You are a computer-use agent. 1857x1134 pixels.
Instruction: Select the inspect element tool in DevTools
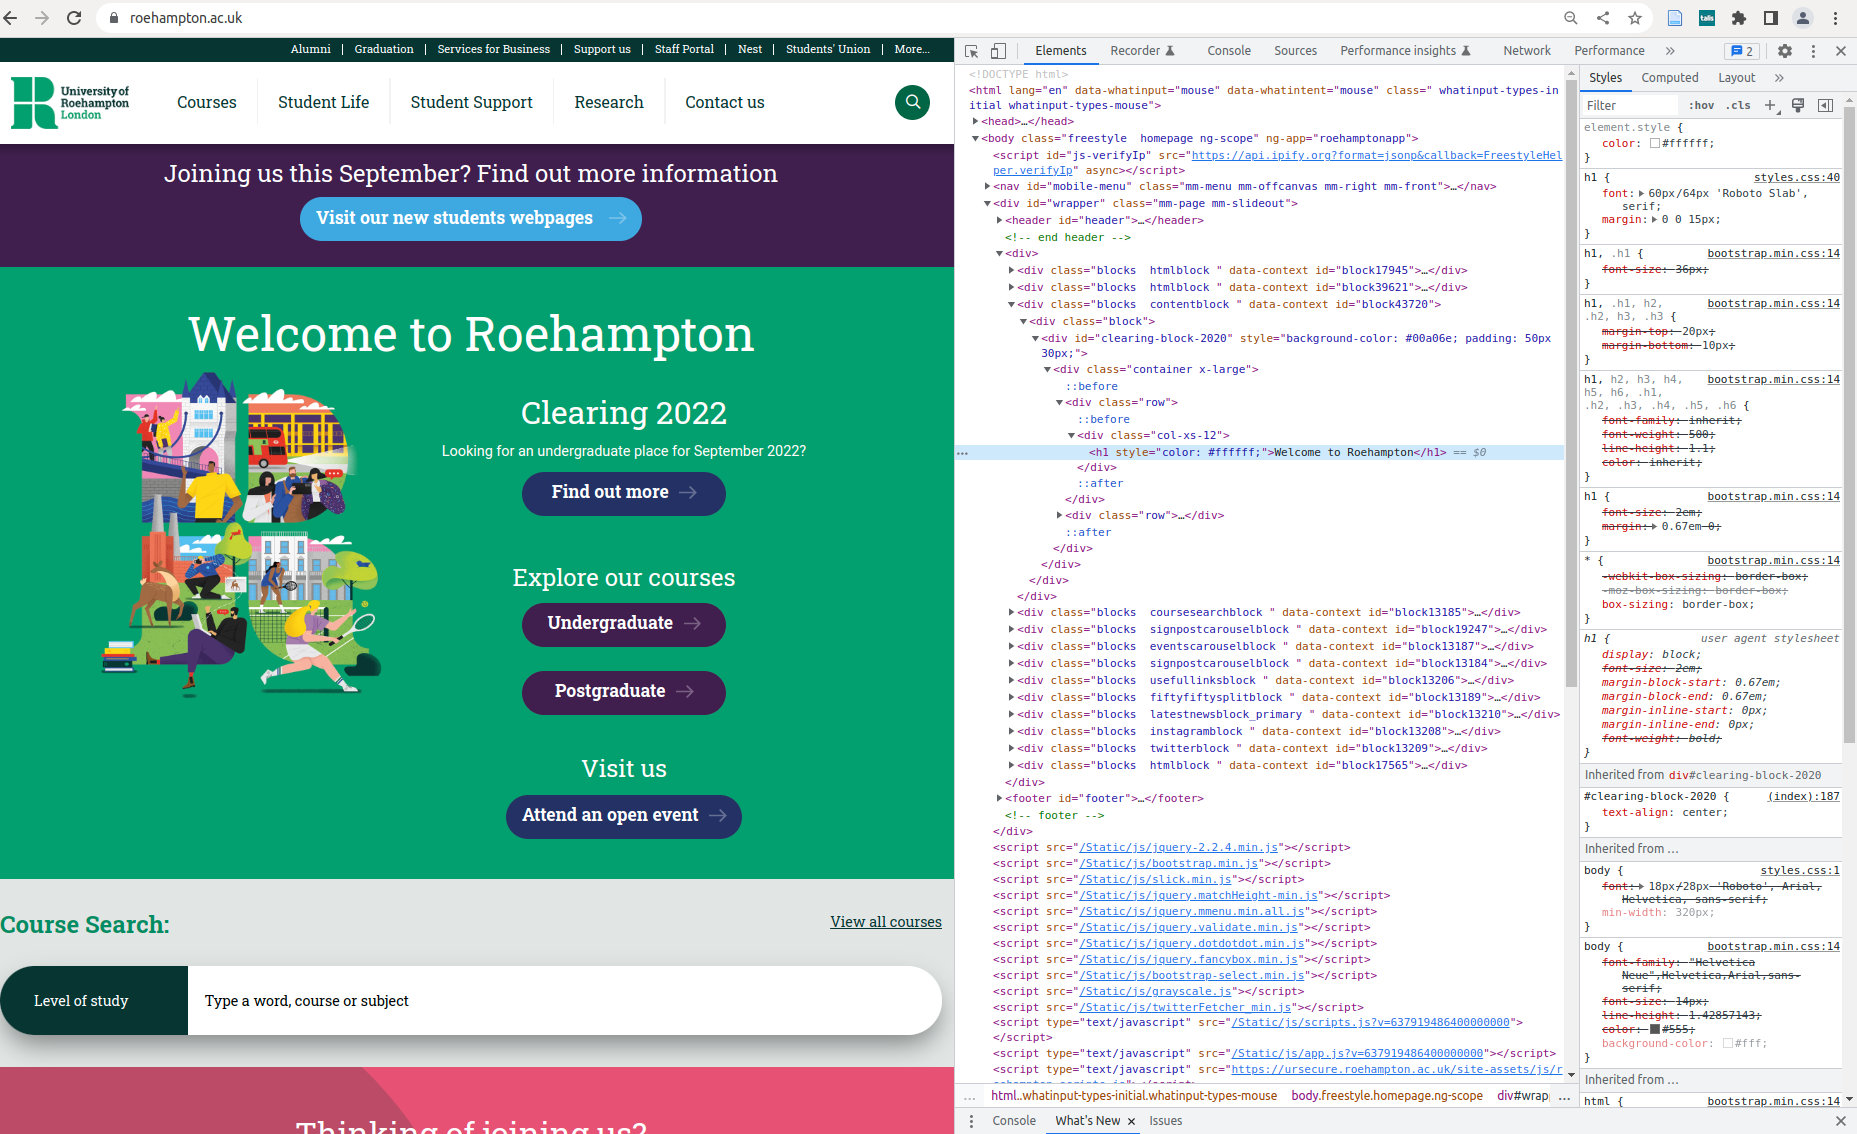971,50
